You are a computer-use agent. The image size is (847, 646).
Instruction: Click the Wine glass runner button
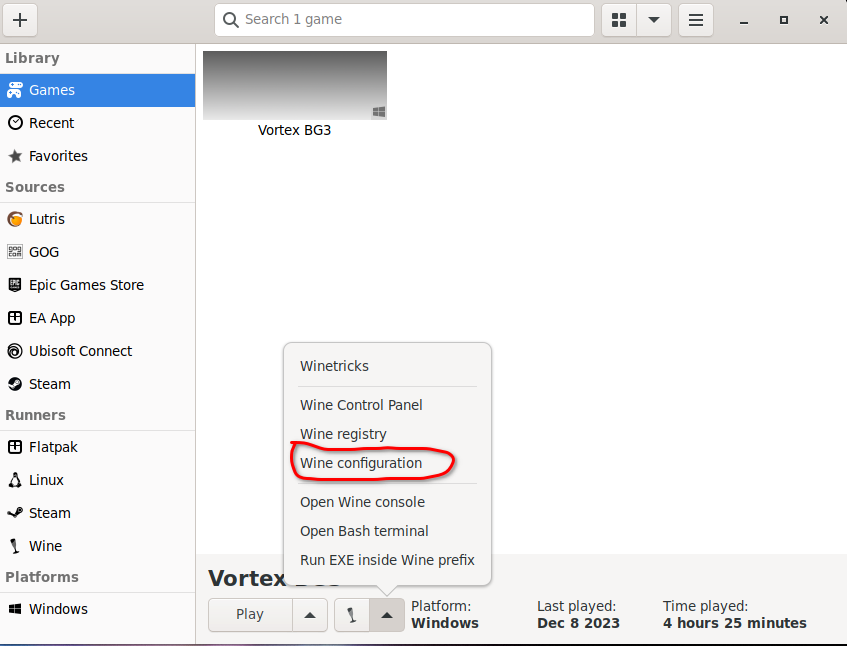(x=352, y=615)
